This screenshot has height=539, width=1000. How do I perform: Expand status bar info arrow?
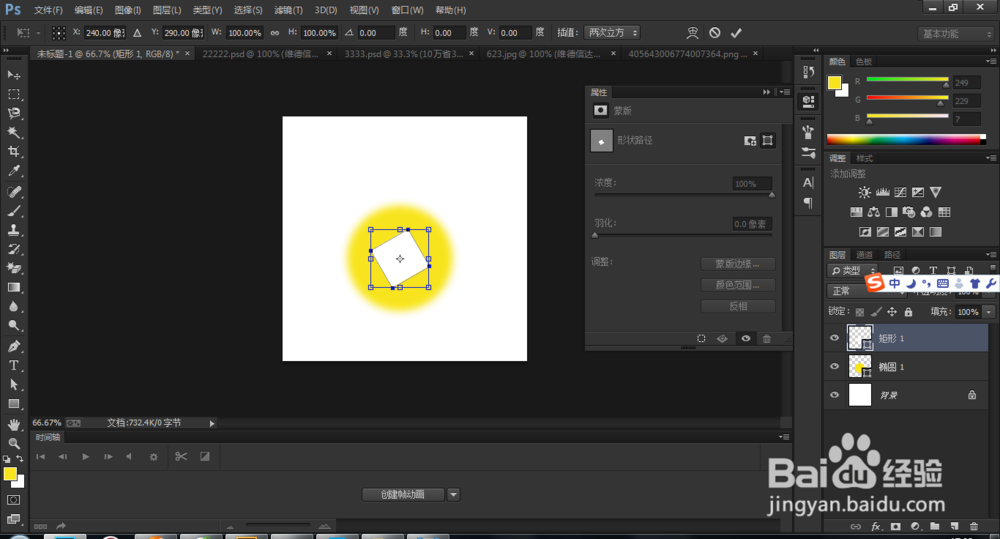(x=212, y=423)
